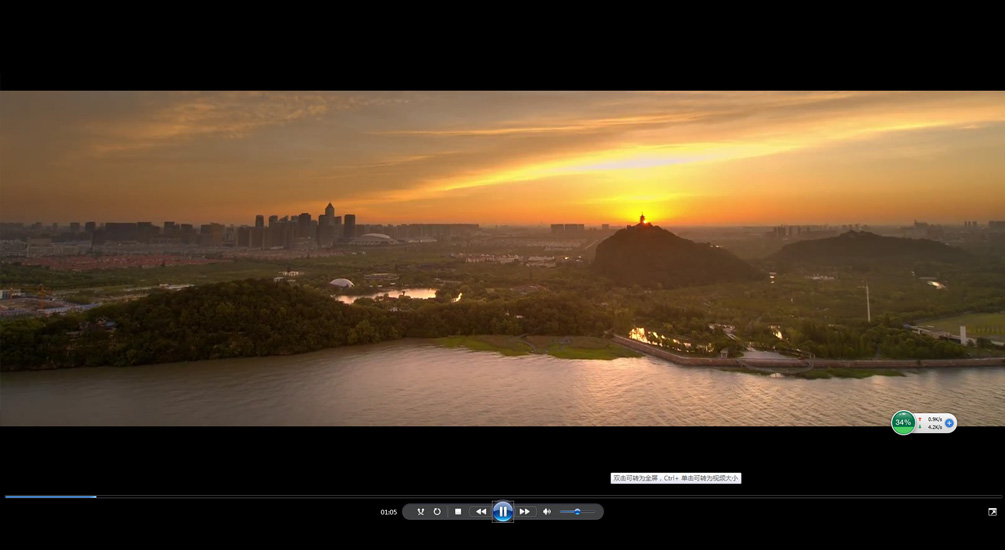
Task: Exit full-screen mode via corner icon
Action: pos(992,512)
